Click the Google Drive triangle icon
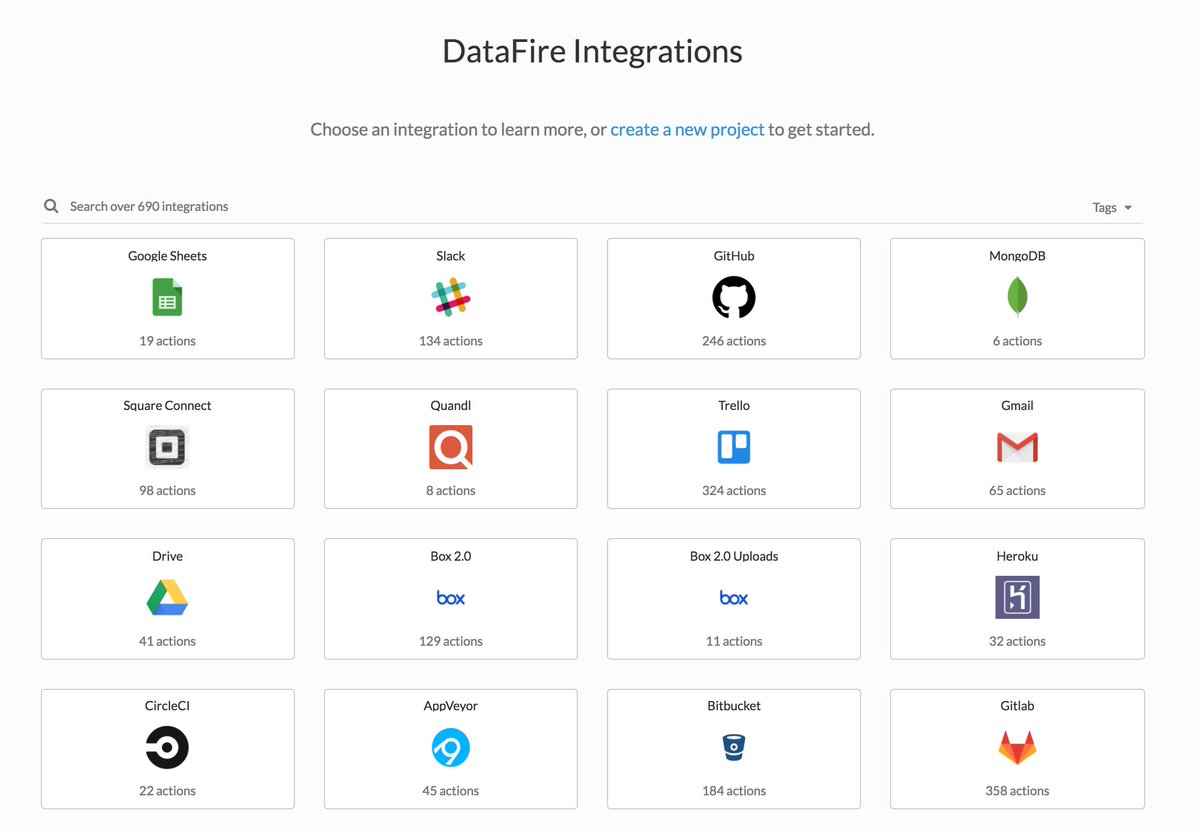The width and height of the screenshot is (1200, 833). pyautogui.click(x=167, y=598)
